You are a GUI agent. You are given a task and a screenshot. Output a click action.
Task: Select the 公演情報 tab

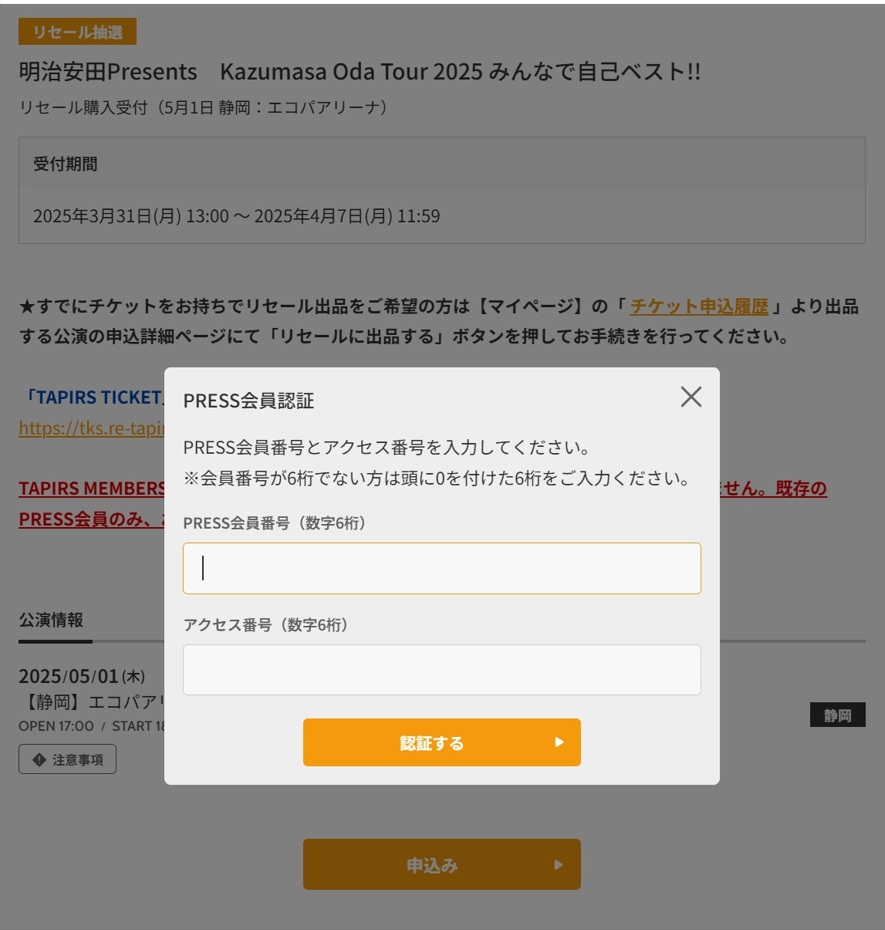coord(51,620)
